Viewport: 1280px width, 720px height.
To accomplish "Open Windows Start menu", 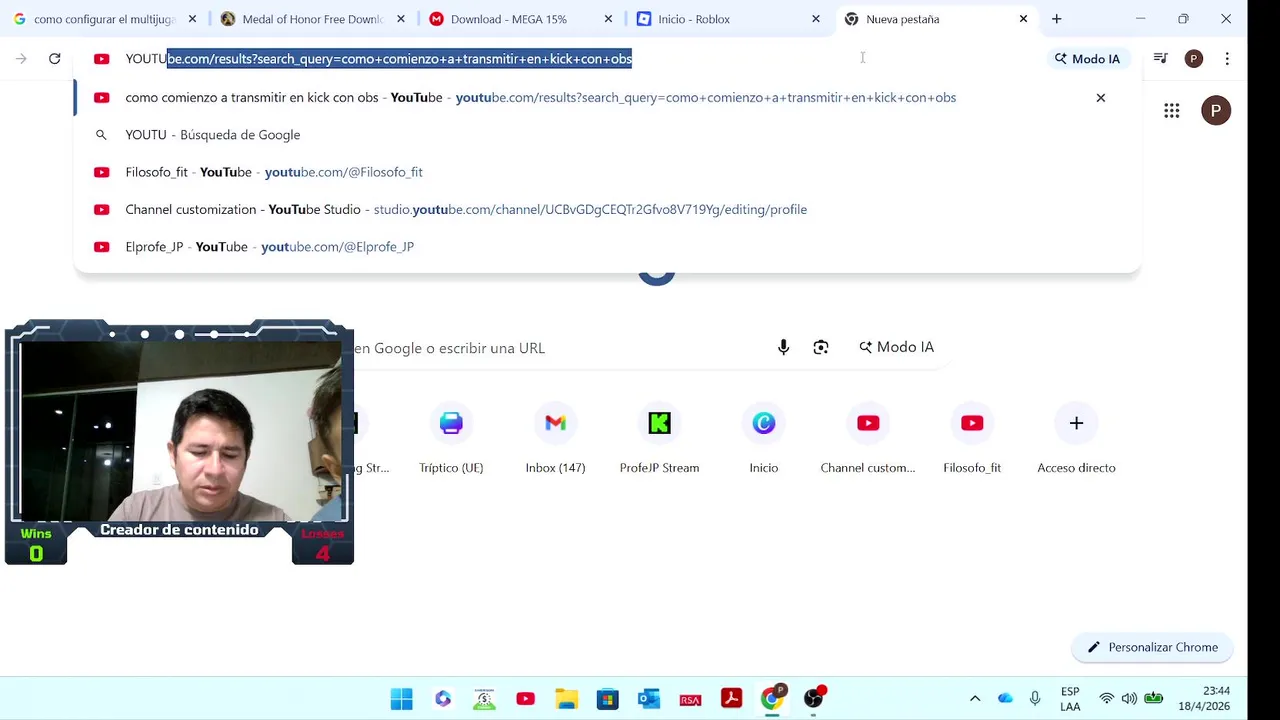I will (x=401, y=699).
